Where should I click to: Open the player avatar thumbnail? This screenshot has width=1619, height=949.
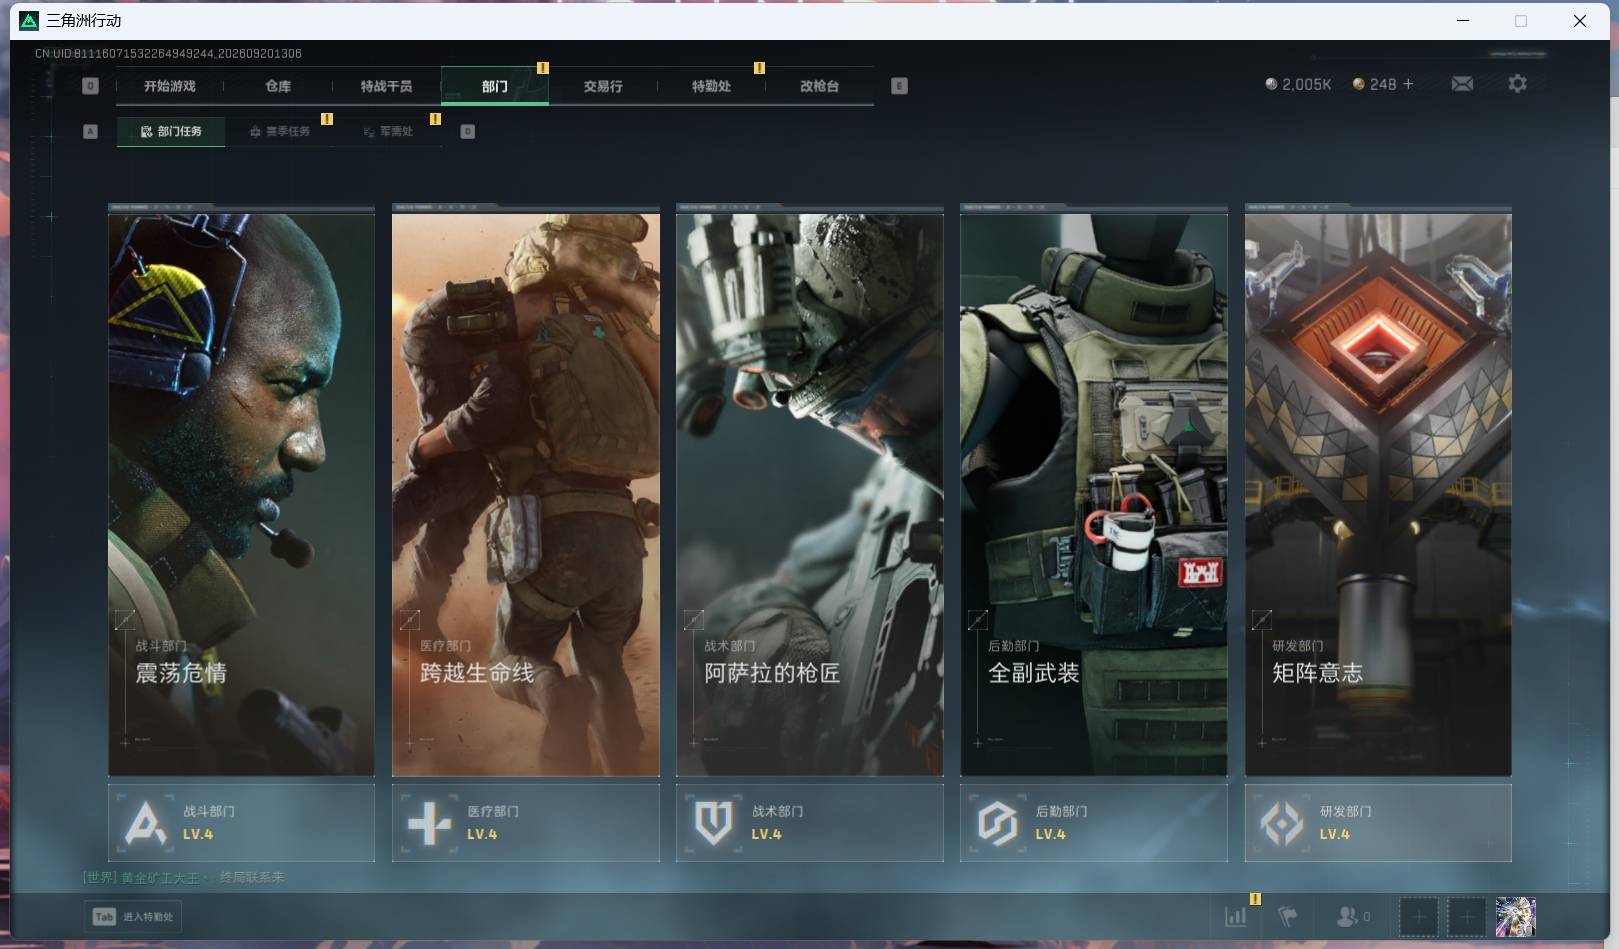coord(1515,916)
